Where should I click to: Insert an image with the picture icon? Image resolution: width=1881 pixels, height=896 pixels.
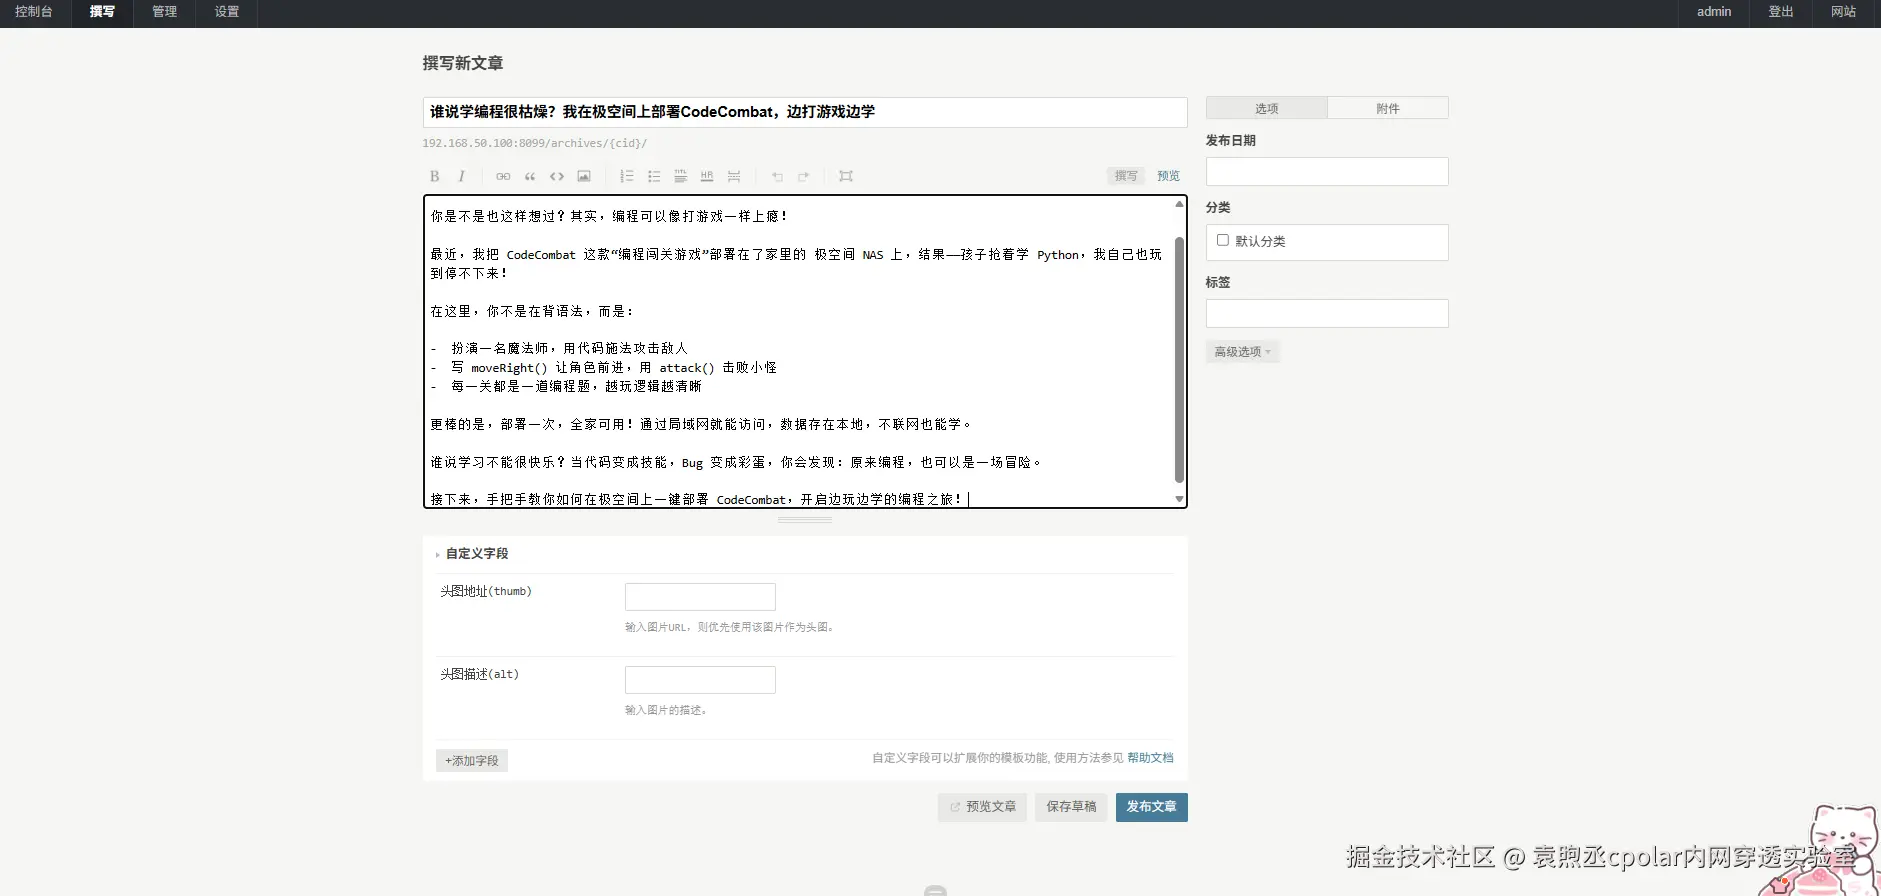pyautogui.click(x=584, y=176)
